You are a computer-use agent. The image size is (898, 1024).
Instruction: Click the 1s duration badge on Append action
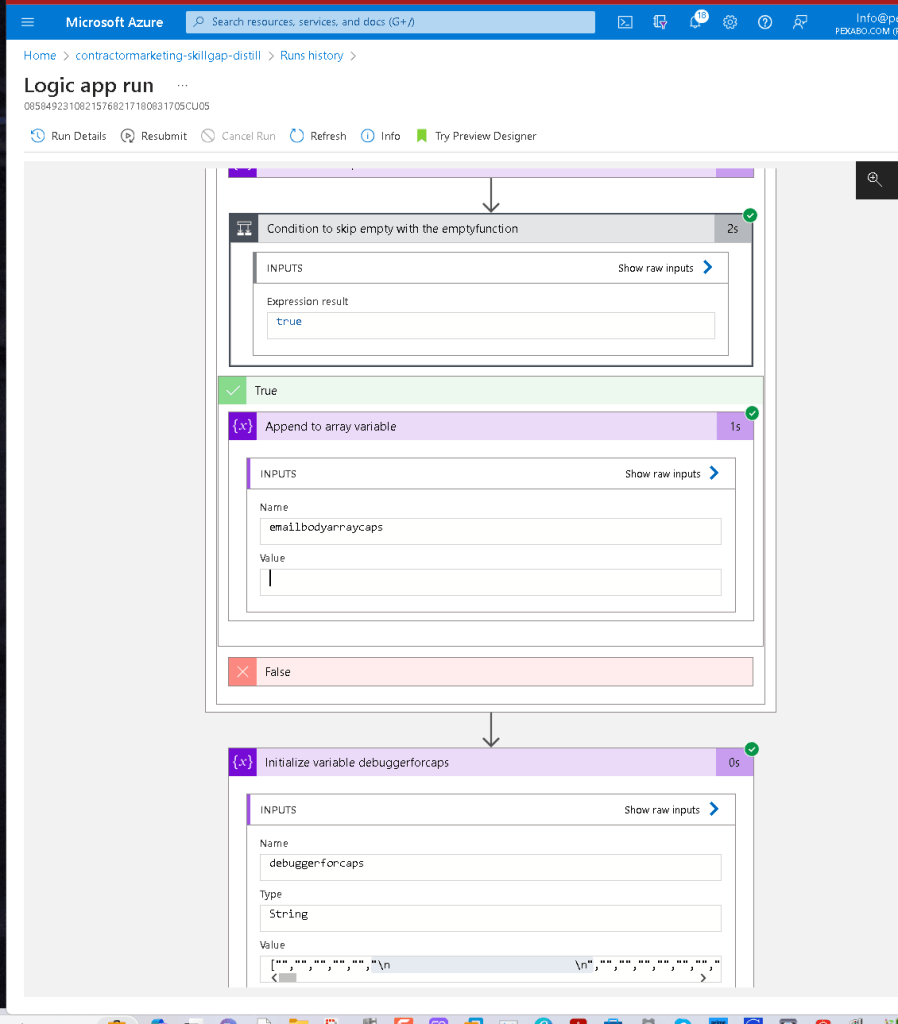735,426
